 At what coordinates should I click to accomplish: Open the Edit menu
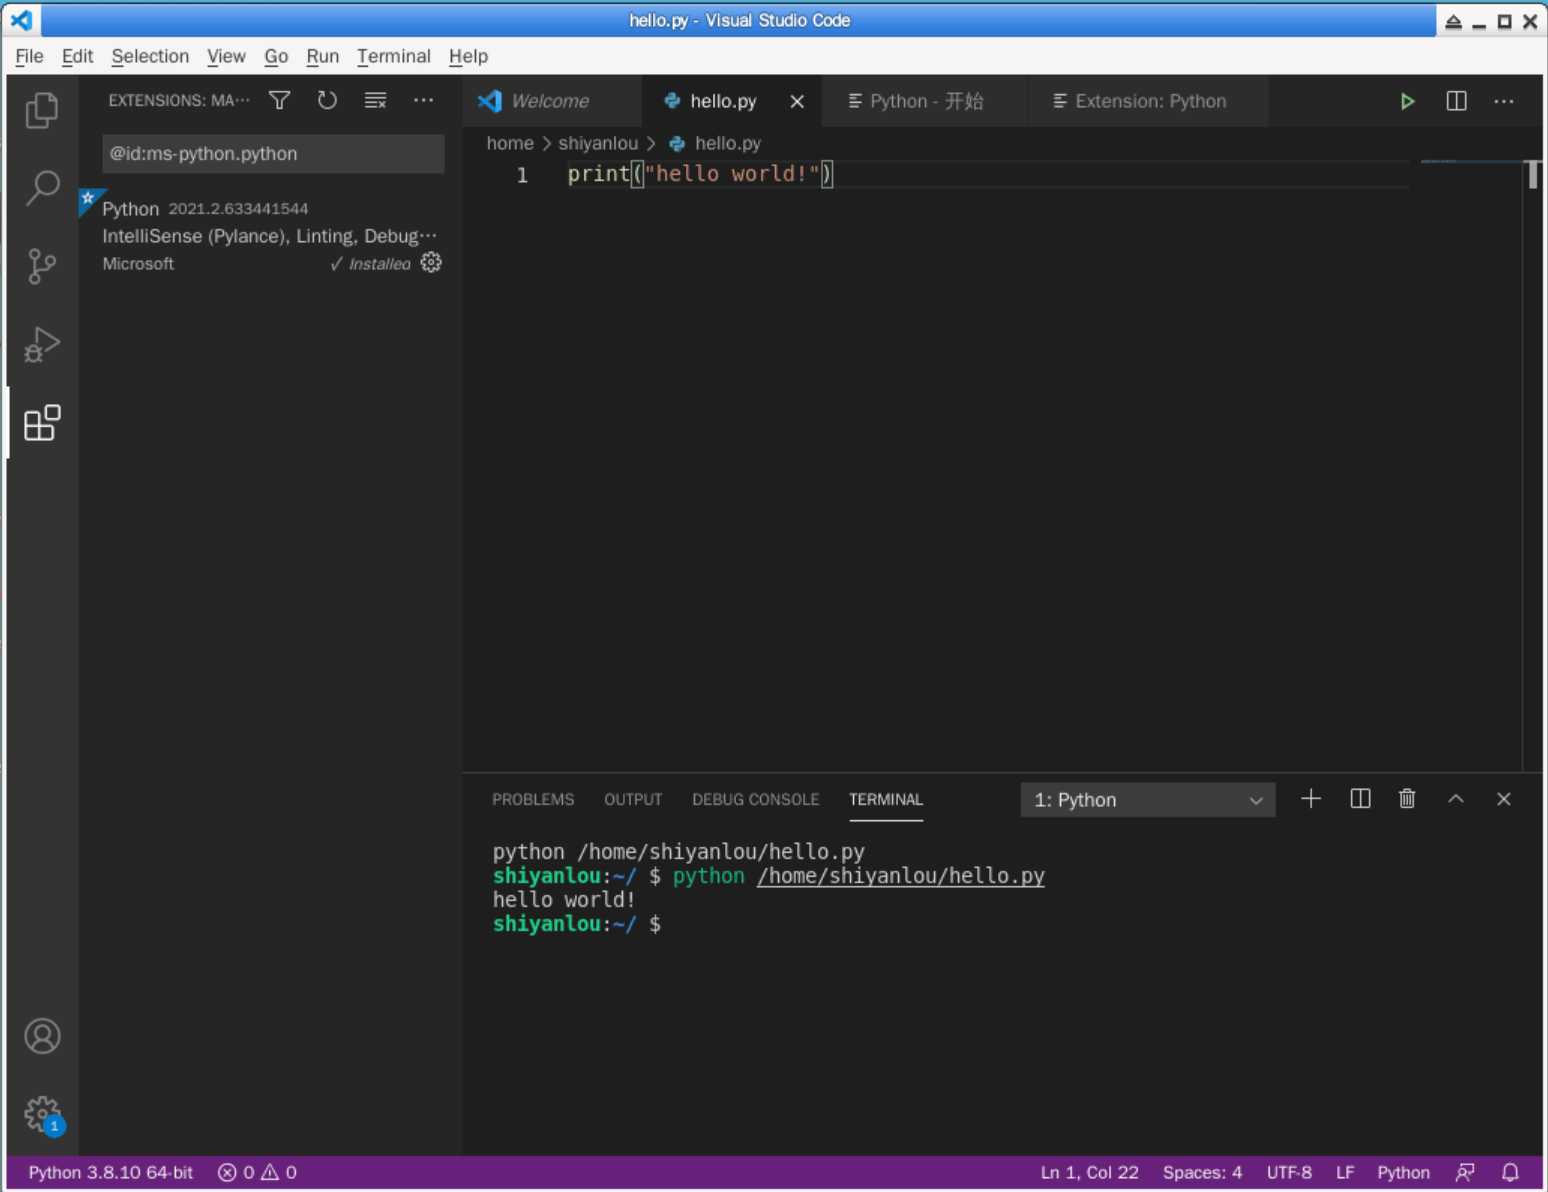[x=77, y=56]
